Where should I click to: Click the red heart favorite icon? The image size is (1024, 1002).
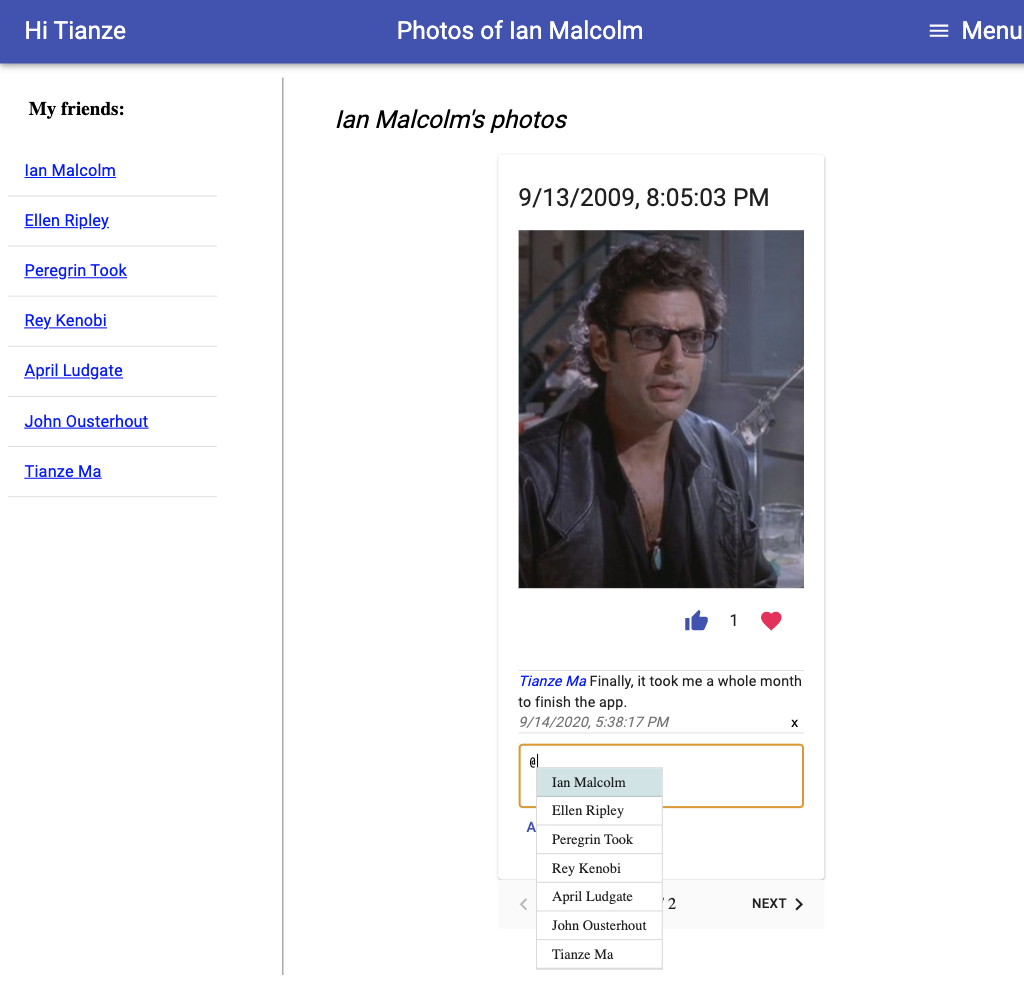(x=771, y=621)
